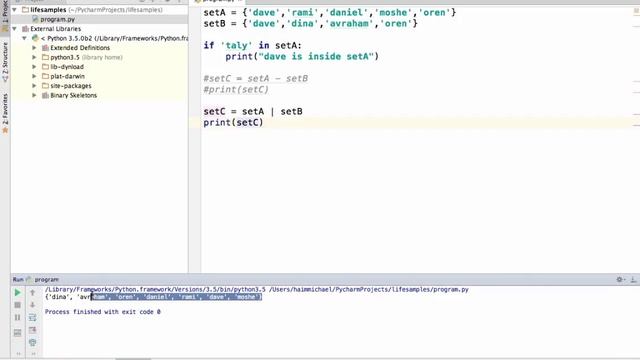This screenshot has width=640, height=360.
Task: Select program.py in the project tree
Action: pos(58,19)
